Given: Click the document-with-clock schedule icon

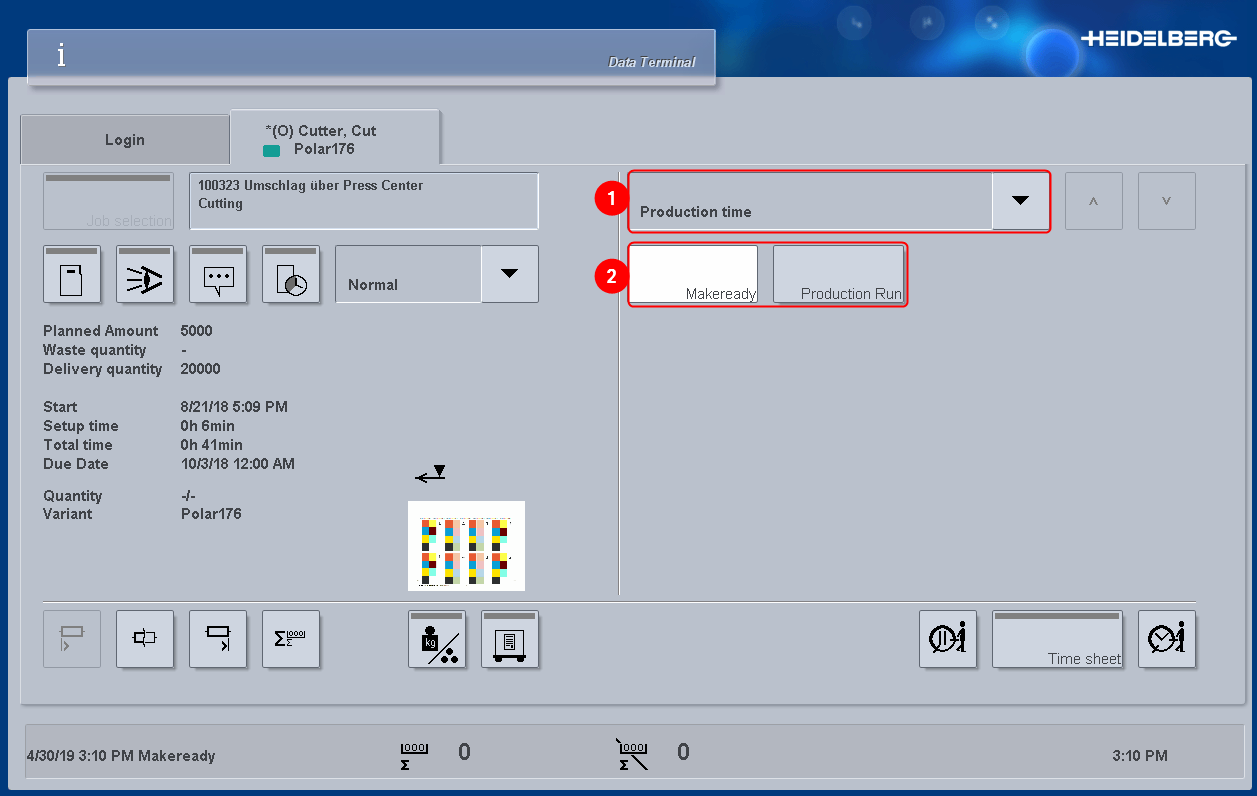Looking at the screenshot, I should pos(291,274).
